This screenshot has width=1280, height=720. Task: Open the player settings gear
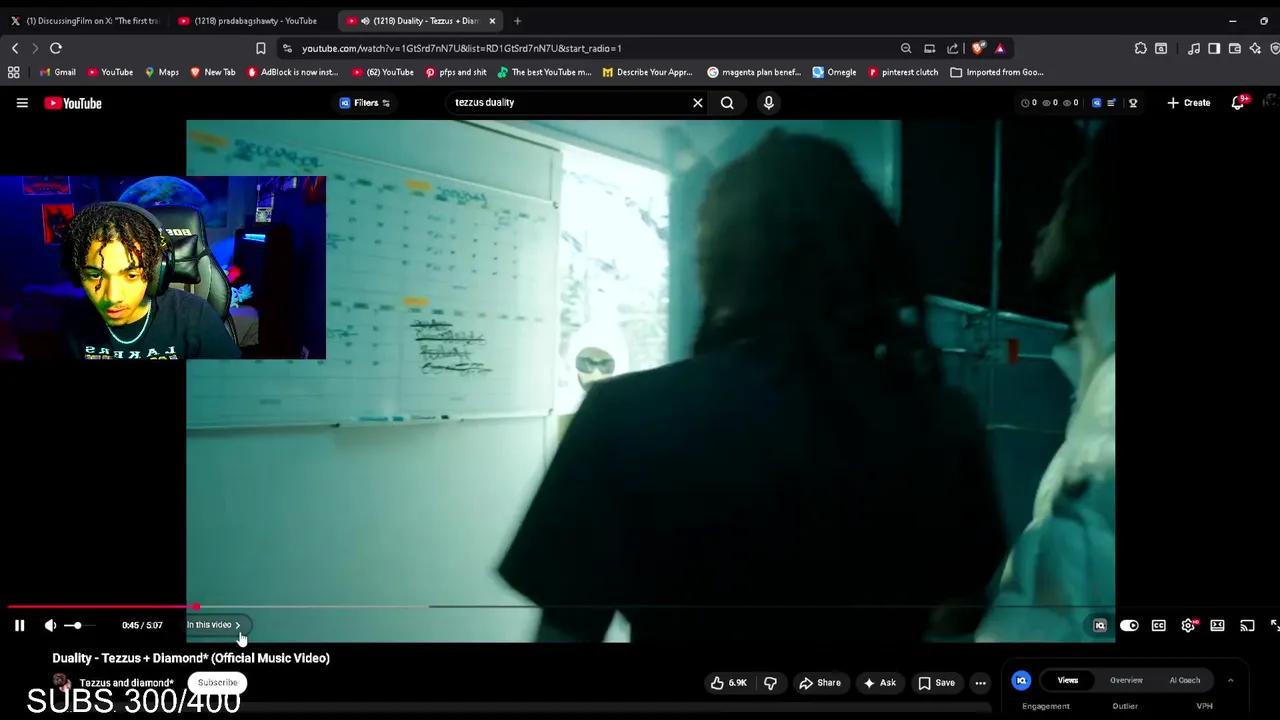[x=1188, y=626]
